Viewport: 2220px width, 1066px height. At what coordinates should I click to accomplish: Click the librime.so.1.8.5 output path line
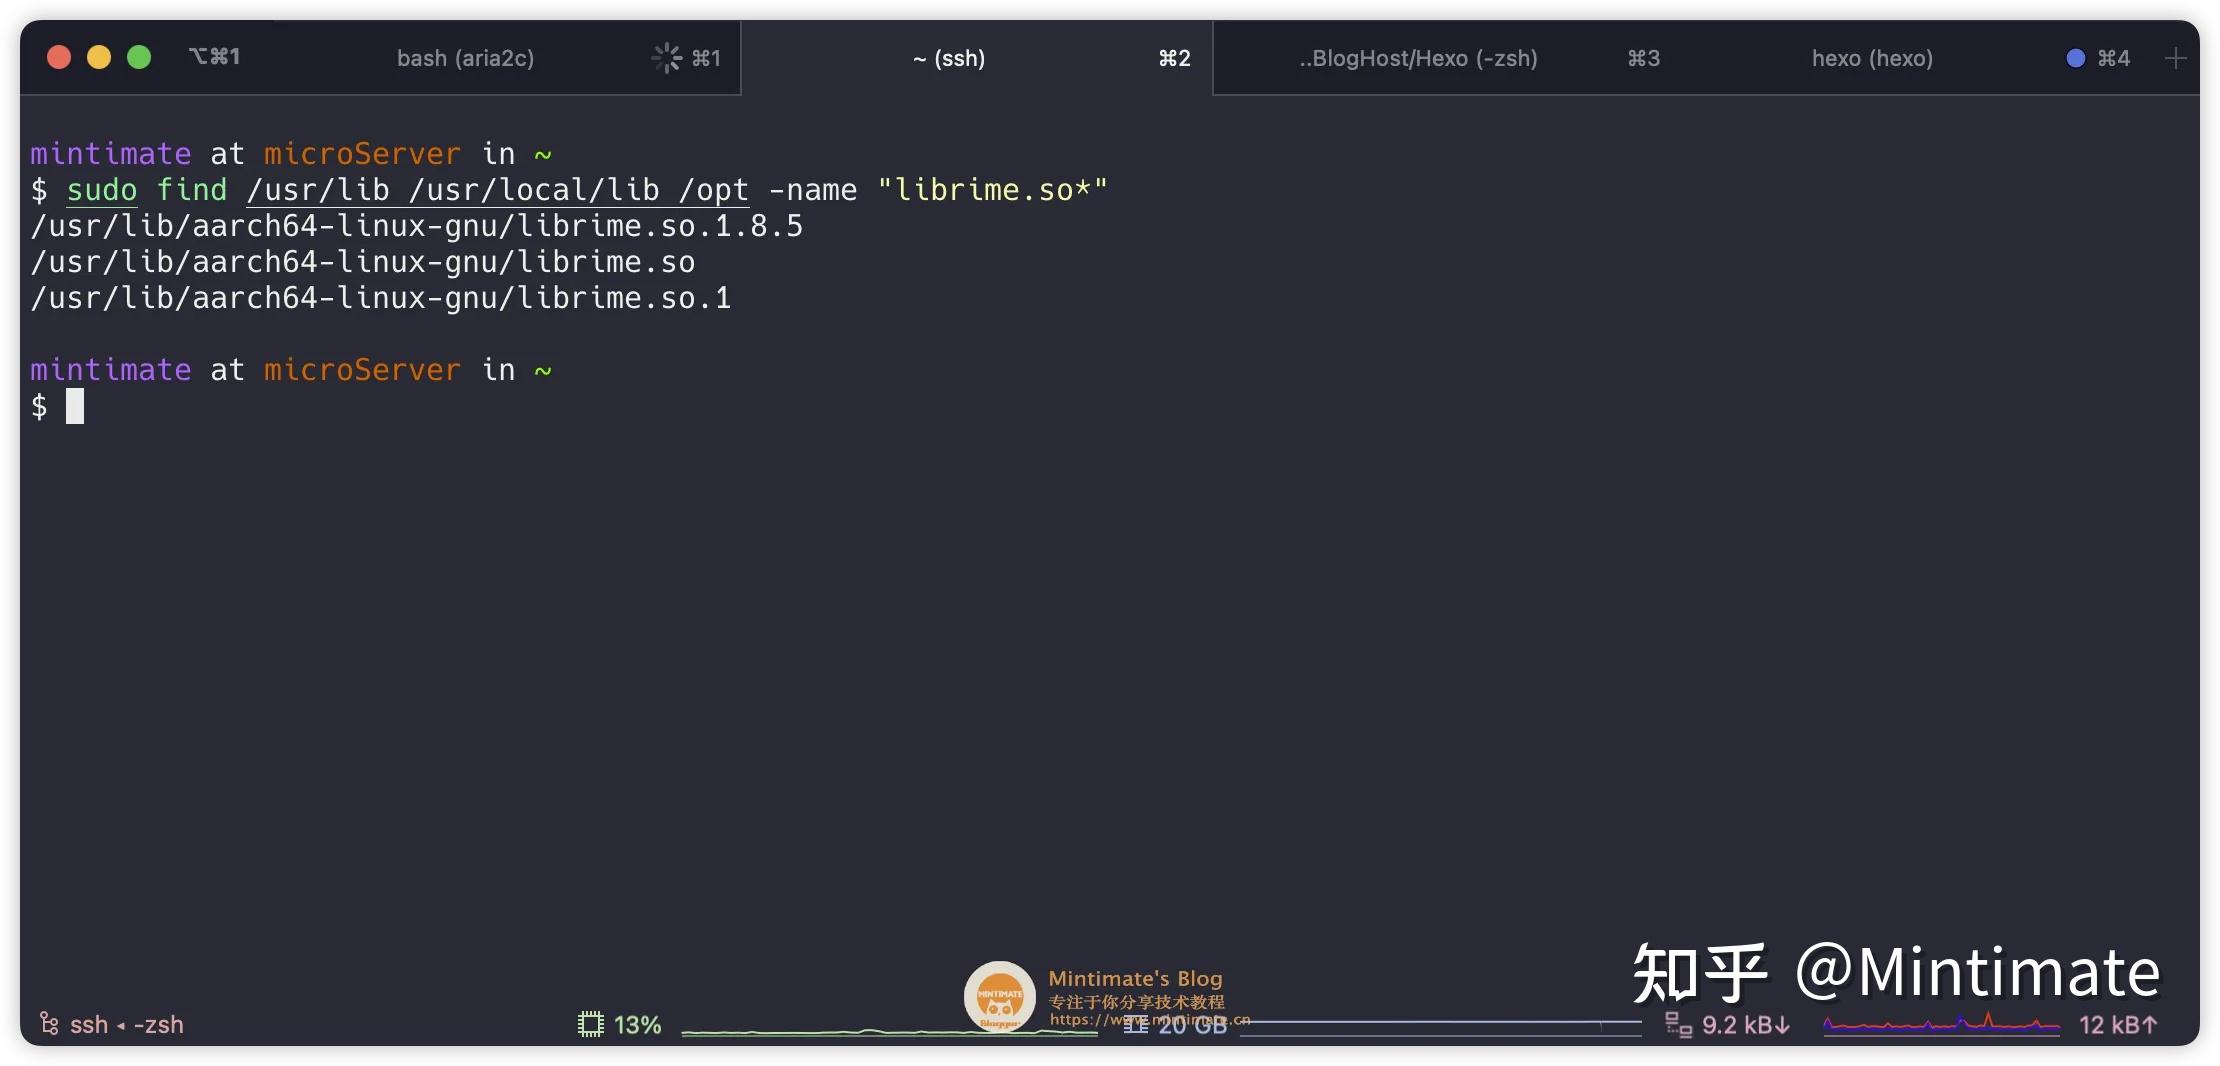tap(415, 226)
